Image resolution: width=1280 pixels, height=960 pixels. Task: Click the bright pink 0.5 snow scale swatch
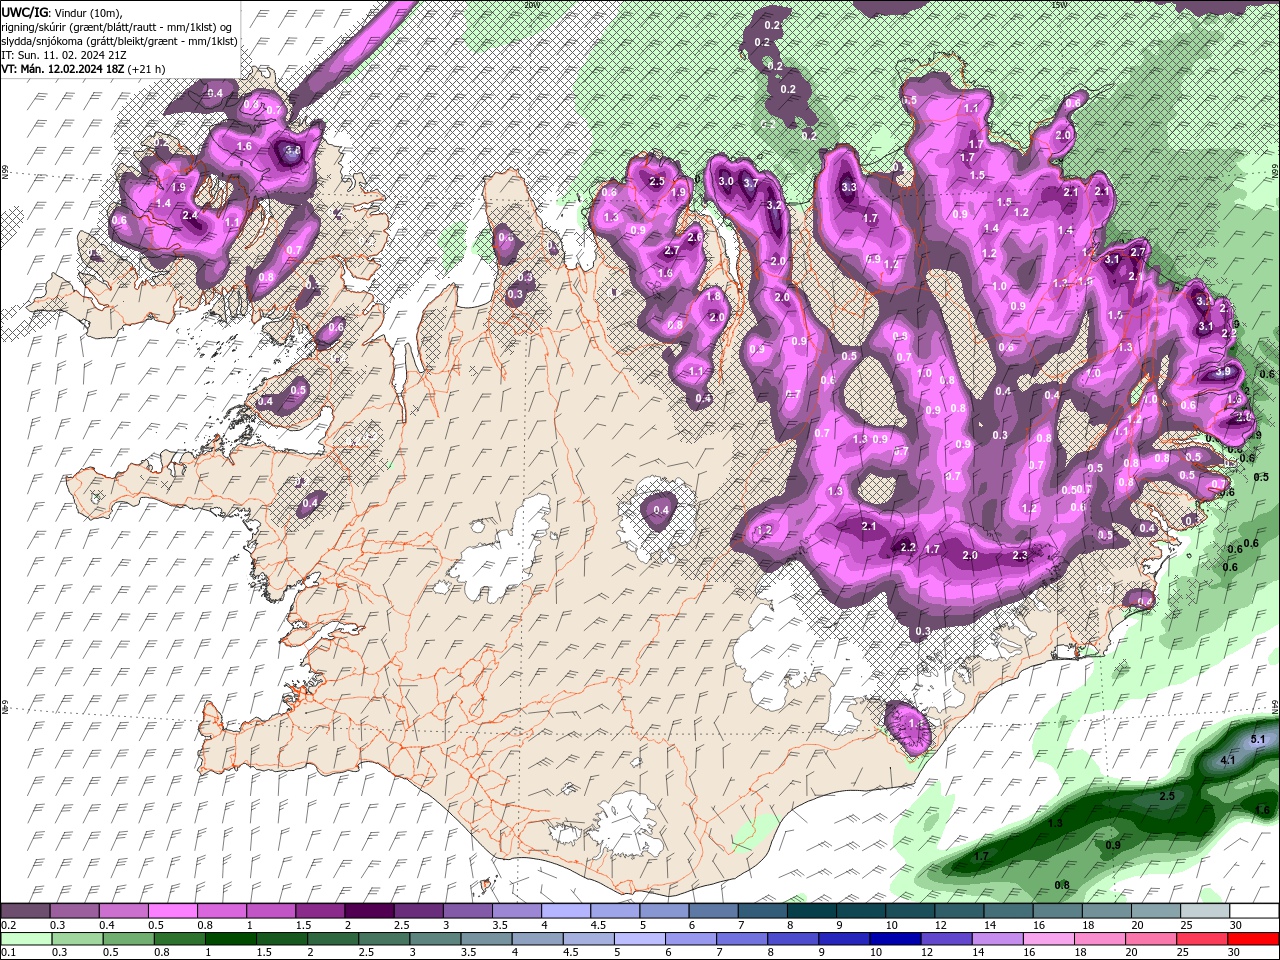tap(172, 911)
